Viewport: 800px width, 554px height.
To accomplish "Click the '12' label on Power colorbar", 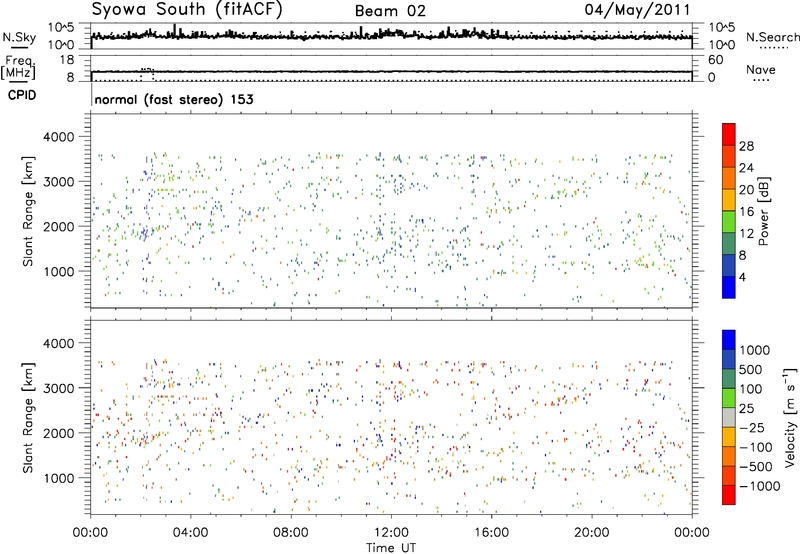I will 746,234.
